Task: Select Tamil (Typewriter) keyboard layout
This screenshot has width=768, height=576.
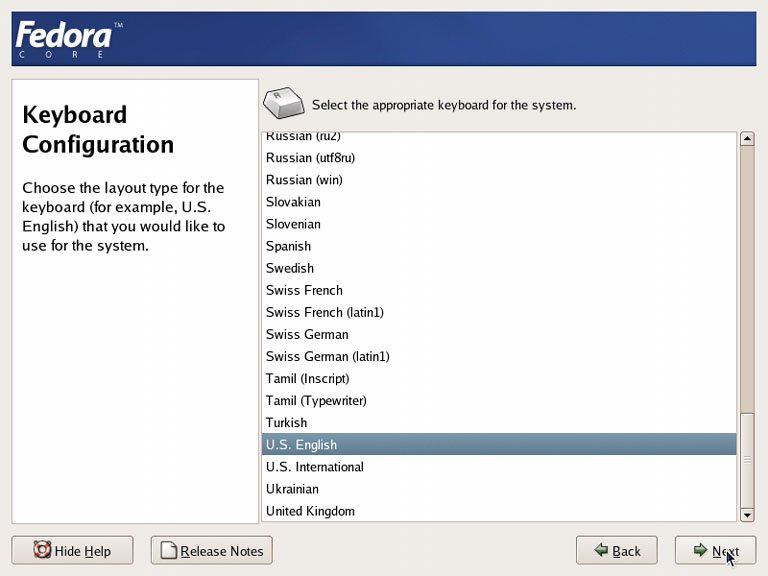Action: (x=316, y=401)
